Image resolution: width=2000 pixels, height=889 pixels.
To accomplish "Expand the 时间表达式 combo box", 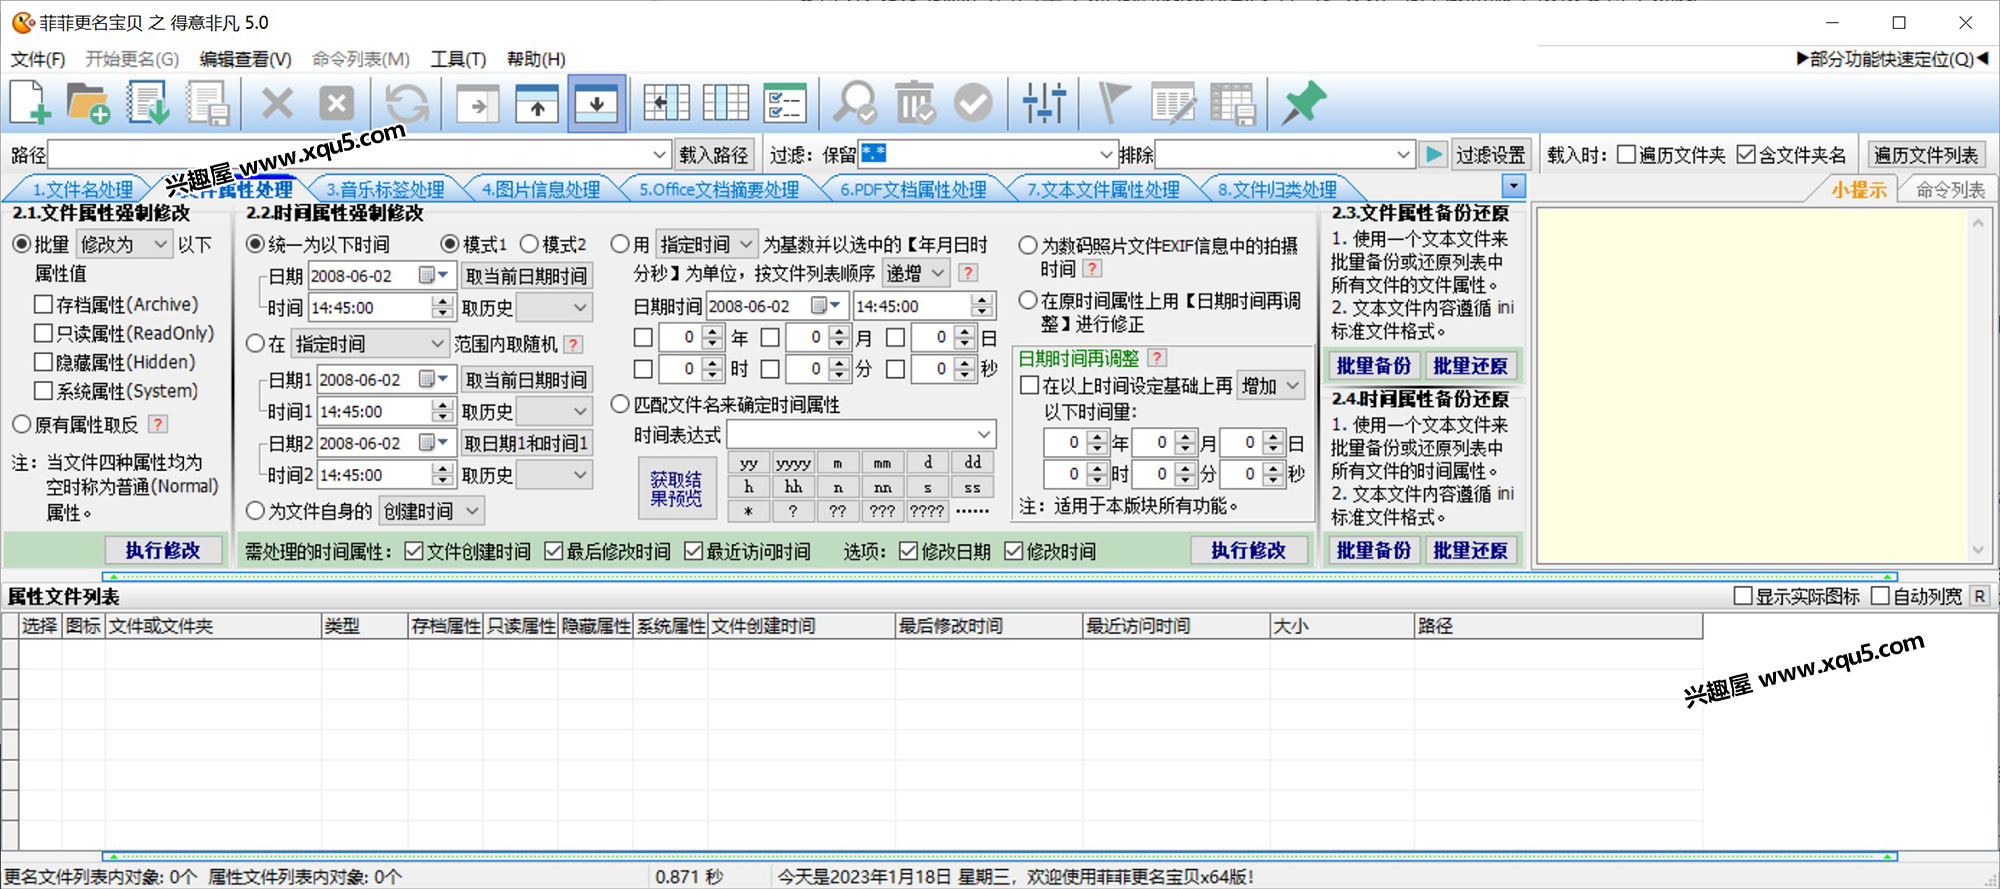I will pos(984,434).
